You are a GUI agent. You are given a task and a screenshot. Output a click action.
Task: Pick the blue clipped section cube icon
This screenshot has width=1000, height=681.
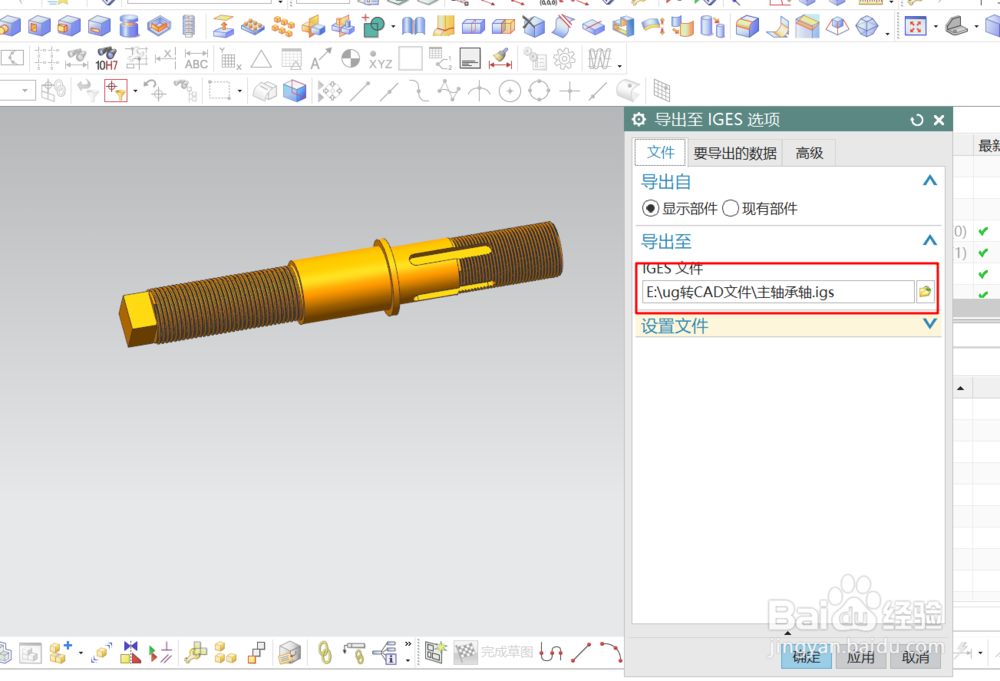[x=295, y=91]
